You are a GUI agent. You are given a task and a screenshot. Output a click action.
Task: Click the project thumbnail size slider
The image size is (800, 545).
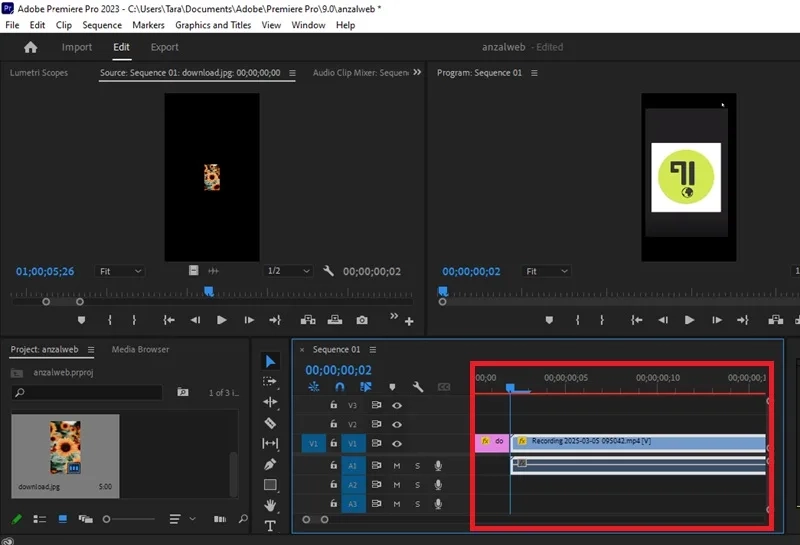(129, 519)
